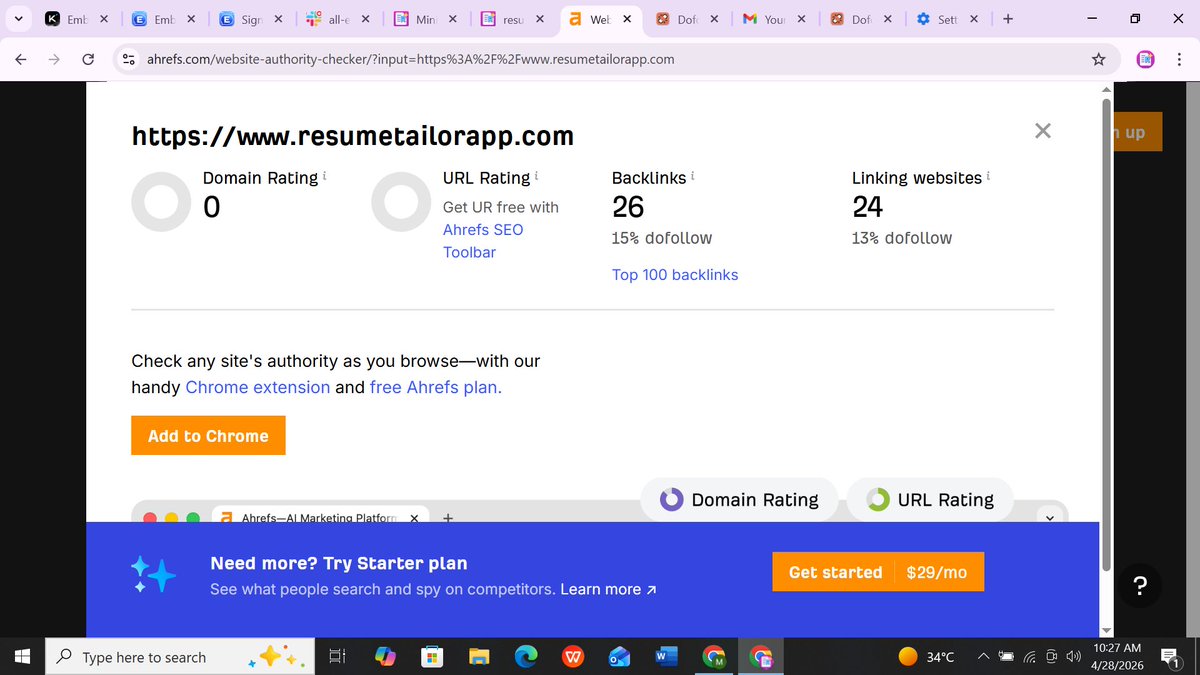Screen dimensions: 1200x675
Task: Click the URL Rating pill with green ring
Action: (930, 500)
